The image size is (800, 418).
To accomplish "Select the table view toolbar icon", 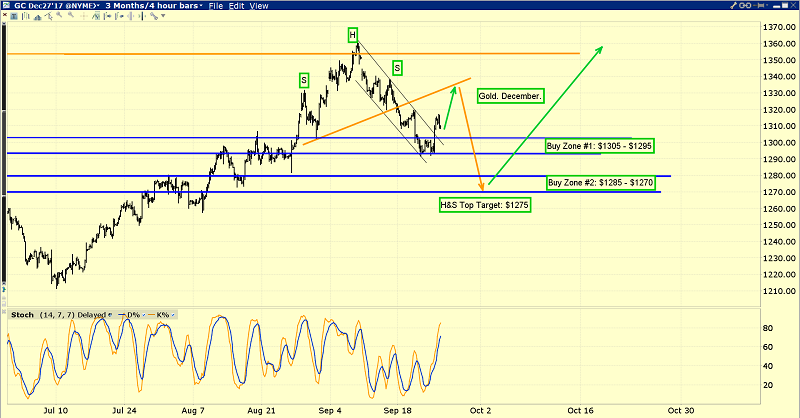I will [x=14, y=16].
